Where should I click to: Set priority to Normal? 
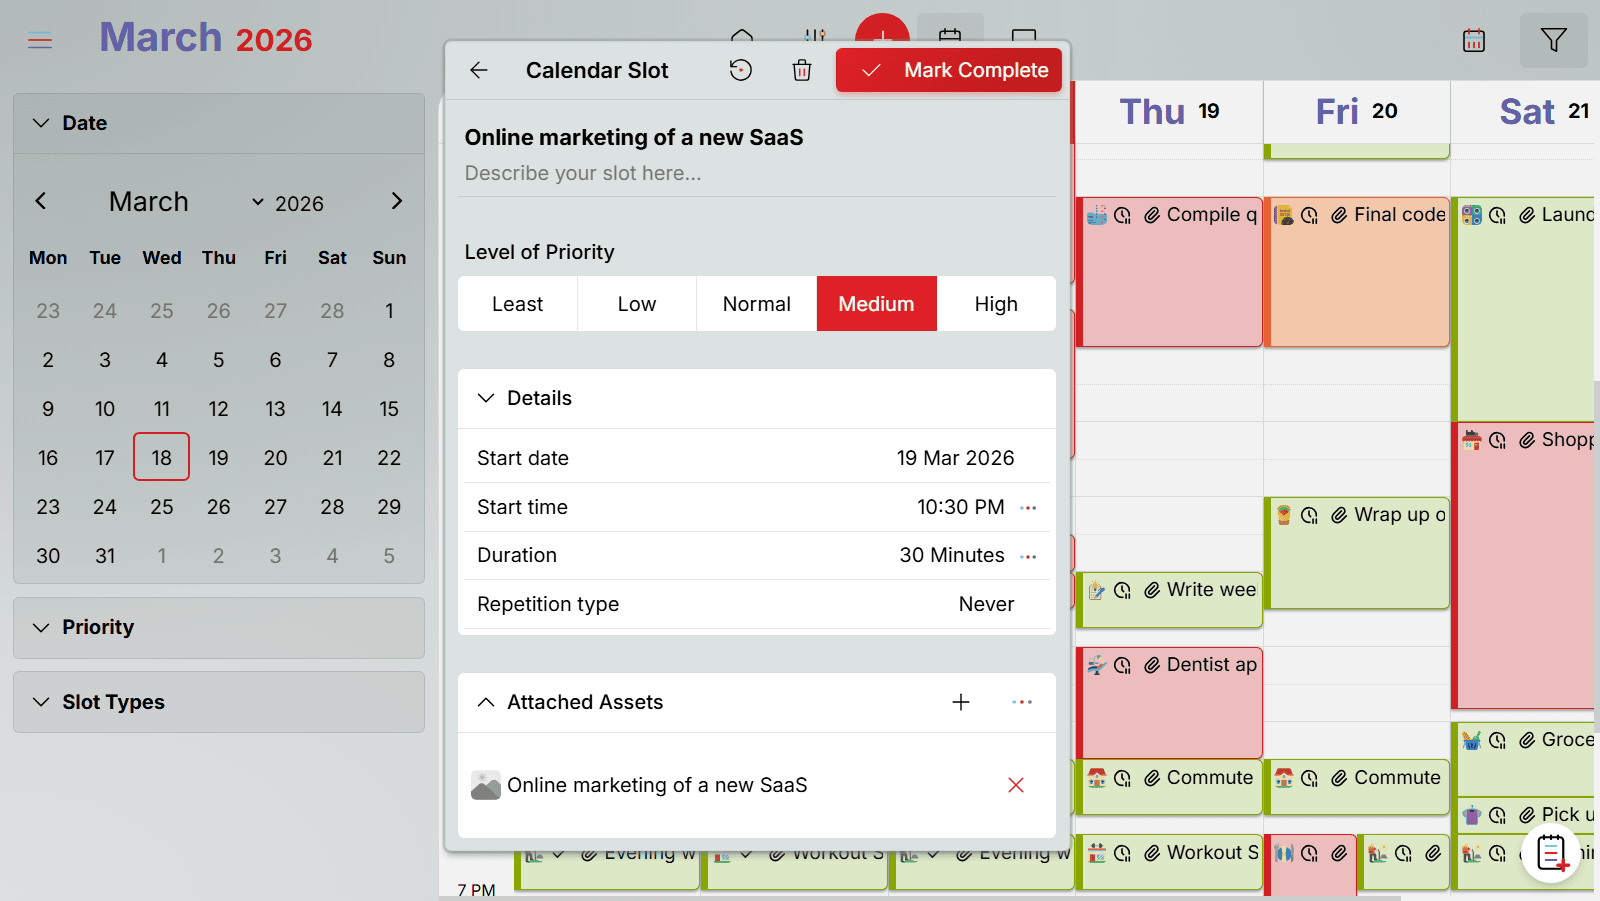(755, 303)
